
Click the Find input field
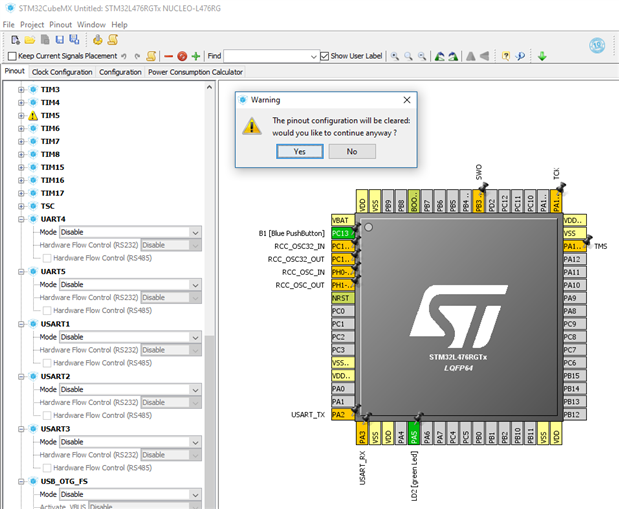tap(268, 56)
